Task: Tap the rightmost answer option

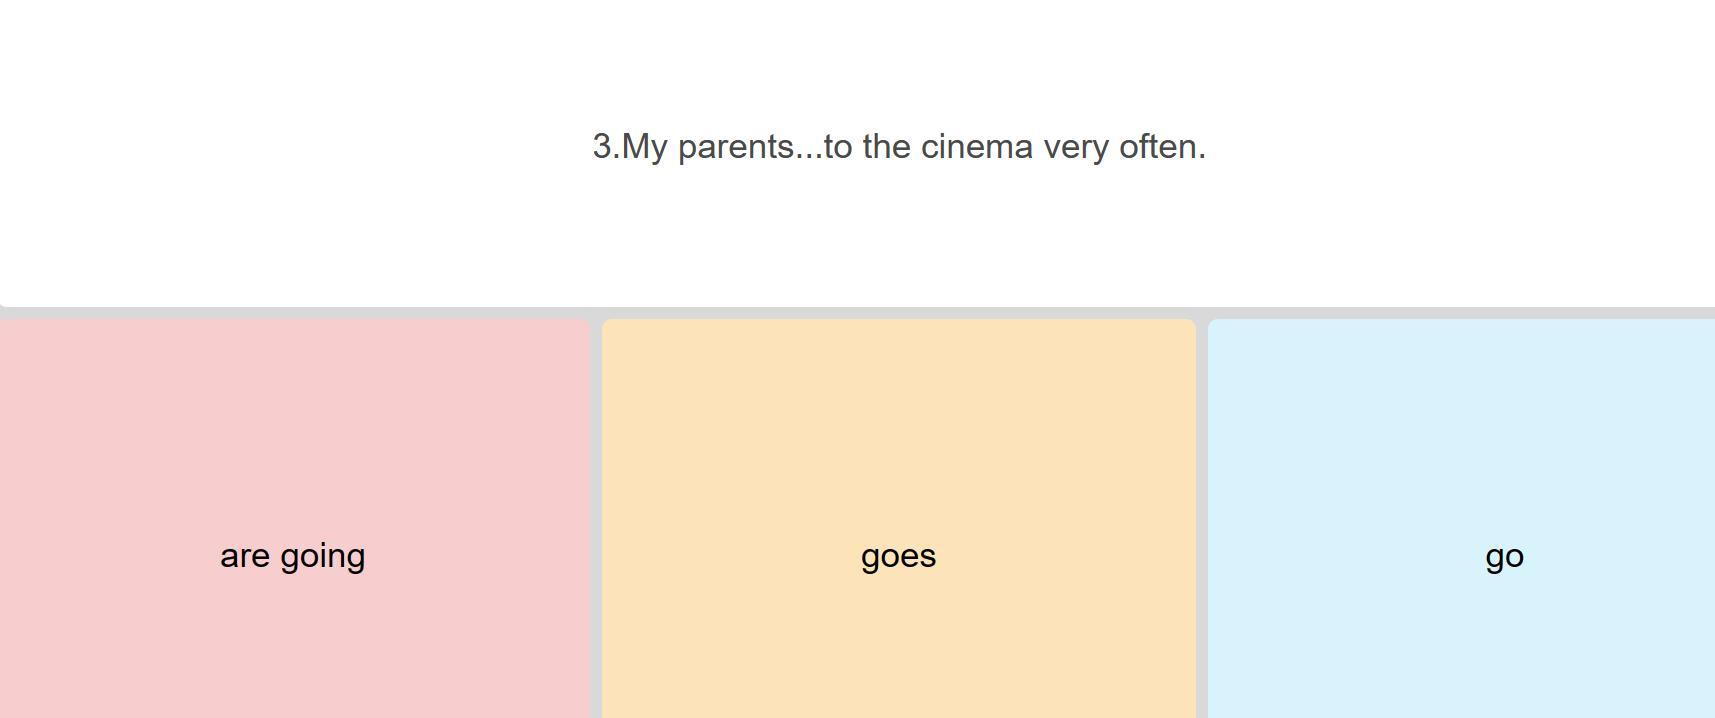Action: point(1461,518)
